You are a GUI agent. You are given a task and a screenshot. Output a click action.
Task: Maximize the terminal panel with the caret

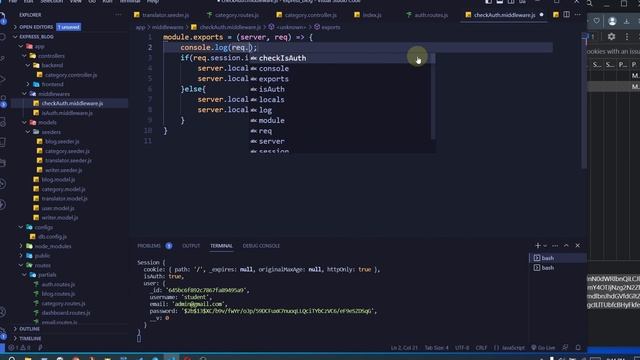566,246
